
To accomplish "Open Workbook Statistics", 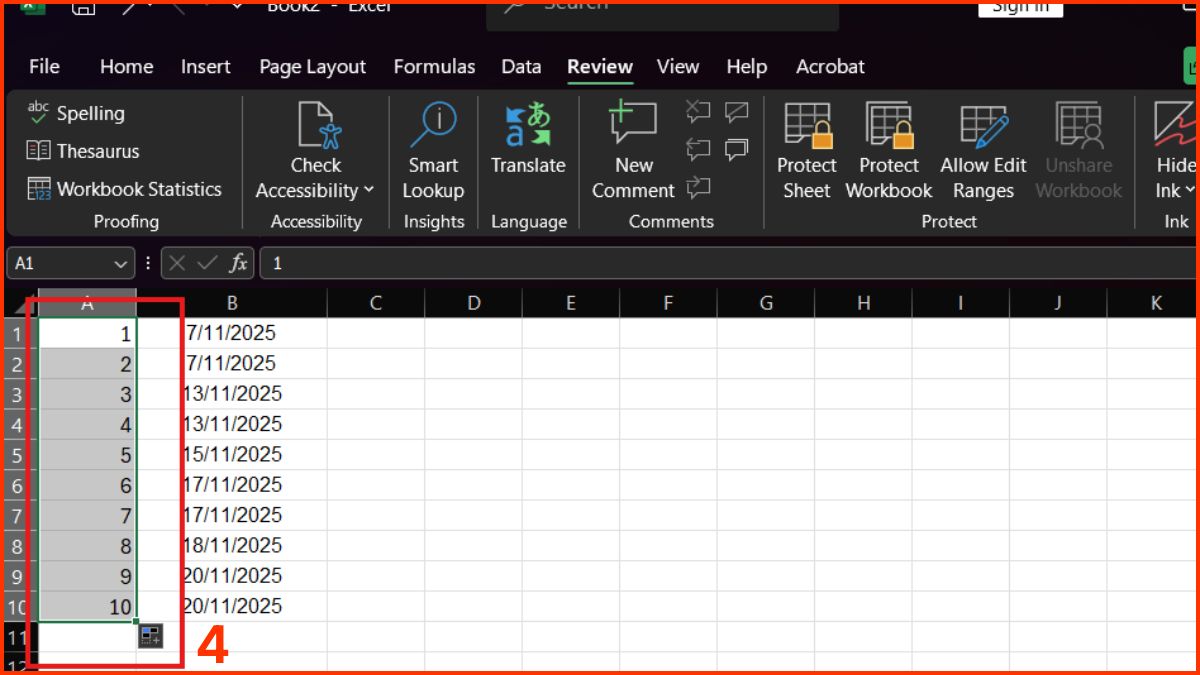I will (124, 189).
